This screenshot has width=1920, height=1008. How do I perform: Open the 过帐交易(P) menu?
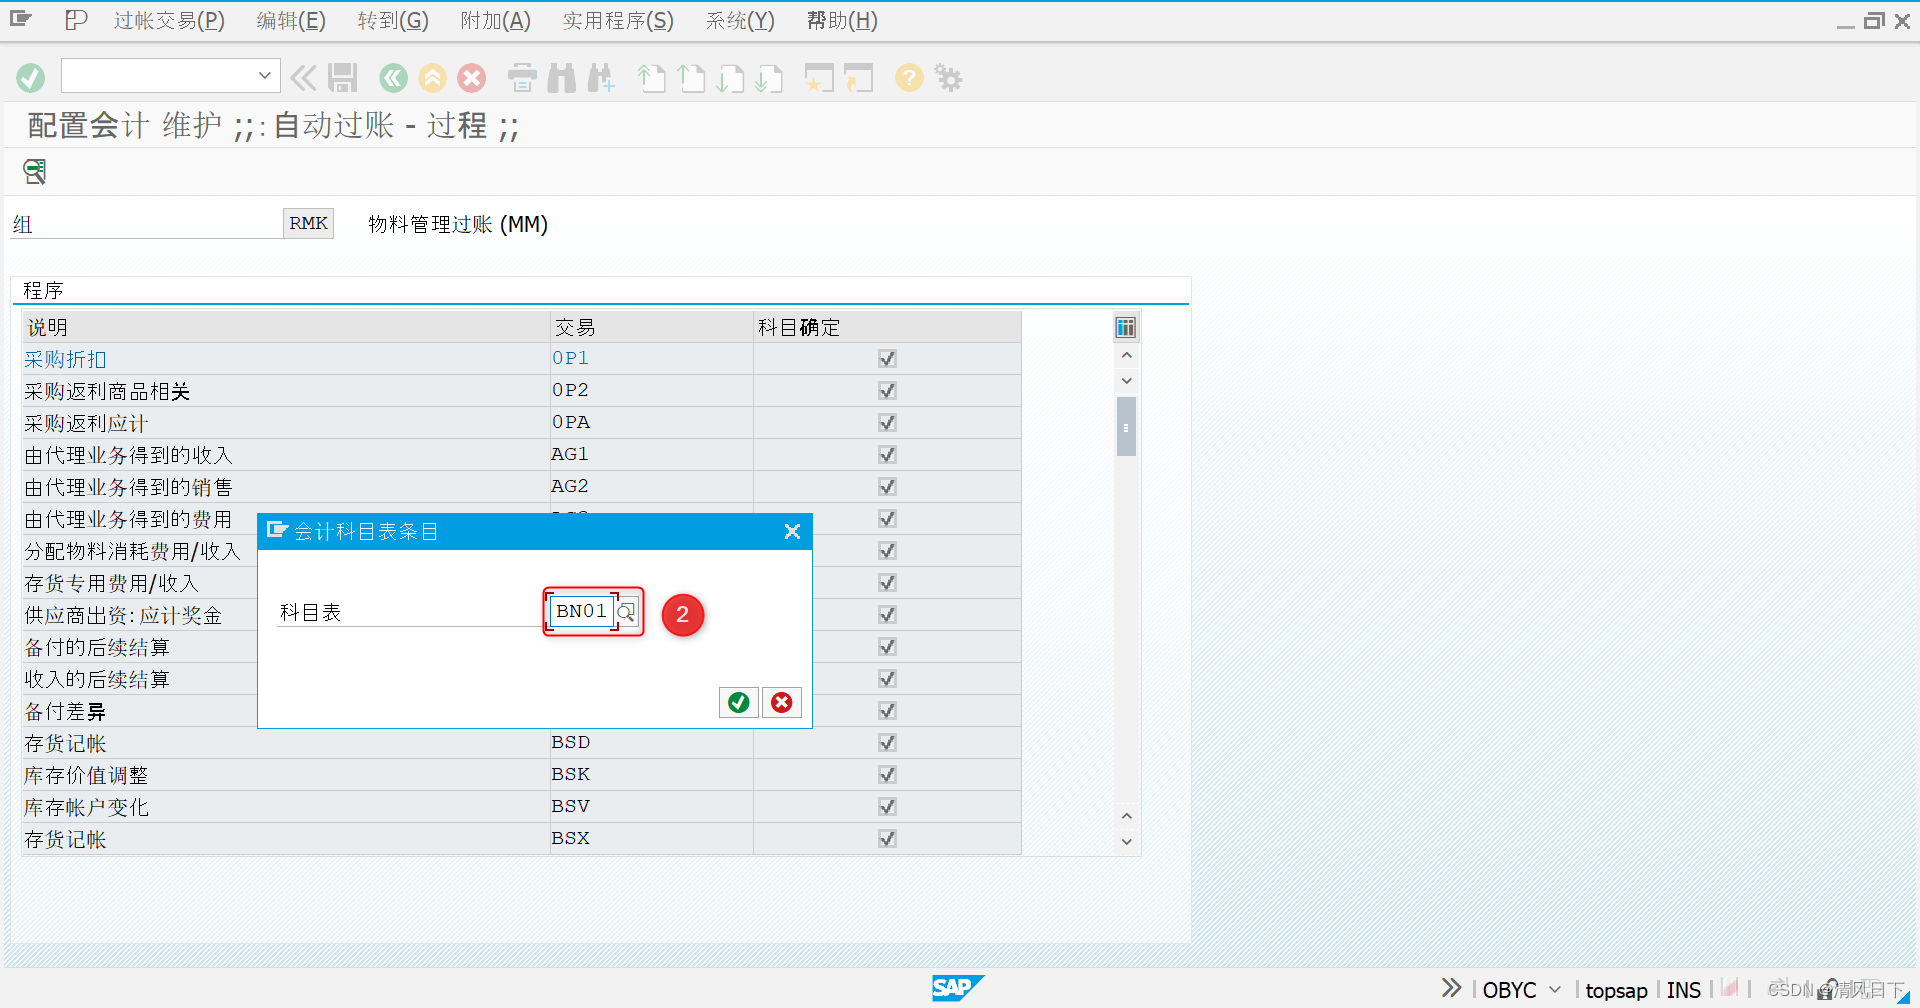point(168,20)
